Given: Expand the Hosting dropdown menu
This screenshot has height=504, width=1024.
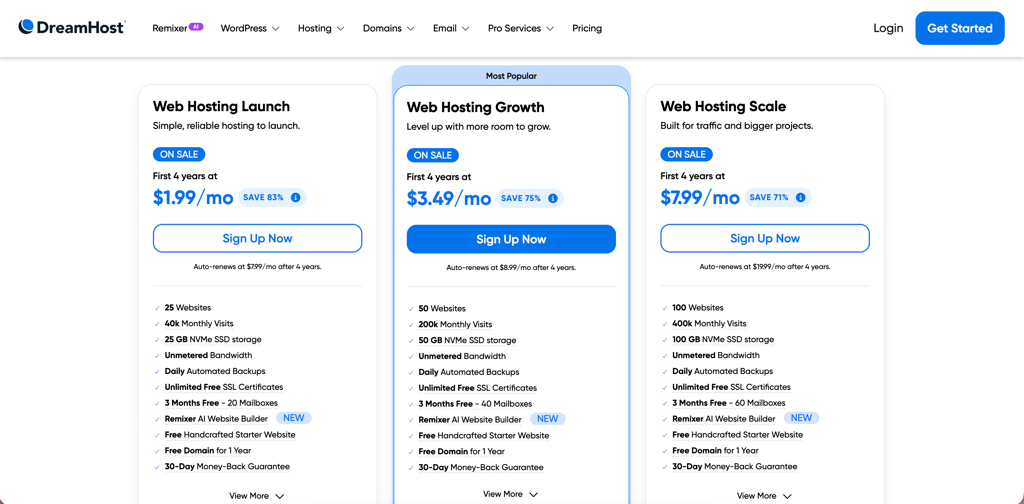Looking at the screenshot, I should [x=321, y=28].
